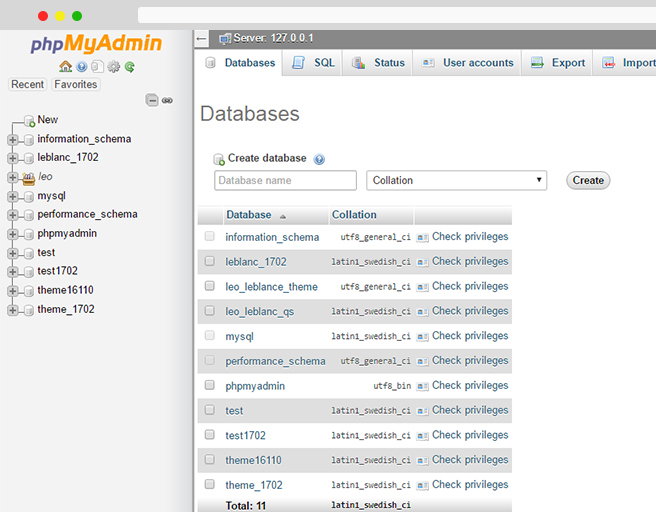The width and height of the screenshot is (656, 512).
Task: Reload navigation panel with green refresh icon
Action: [x=130, y=67]
